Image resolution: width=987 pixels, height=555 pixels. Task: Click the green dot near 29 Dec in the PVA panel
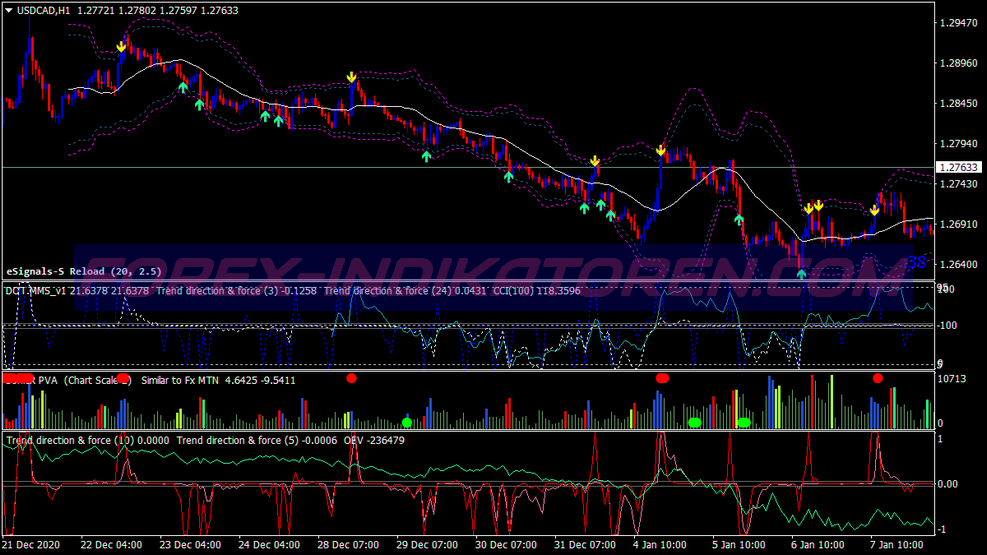(407, 422)
